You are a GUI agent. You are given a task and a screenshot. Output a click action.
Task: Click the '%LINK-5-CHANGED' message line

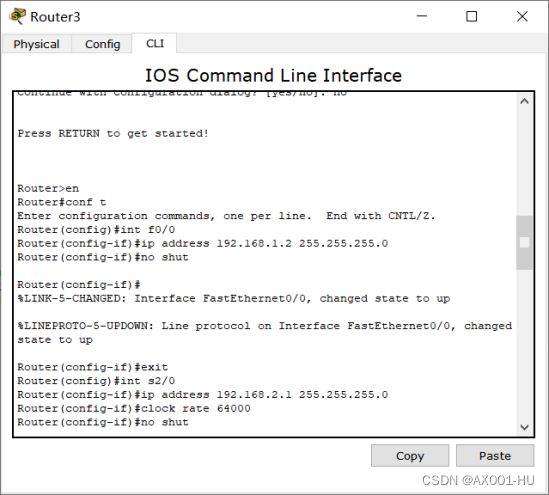point(234,299)
